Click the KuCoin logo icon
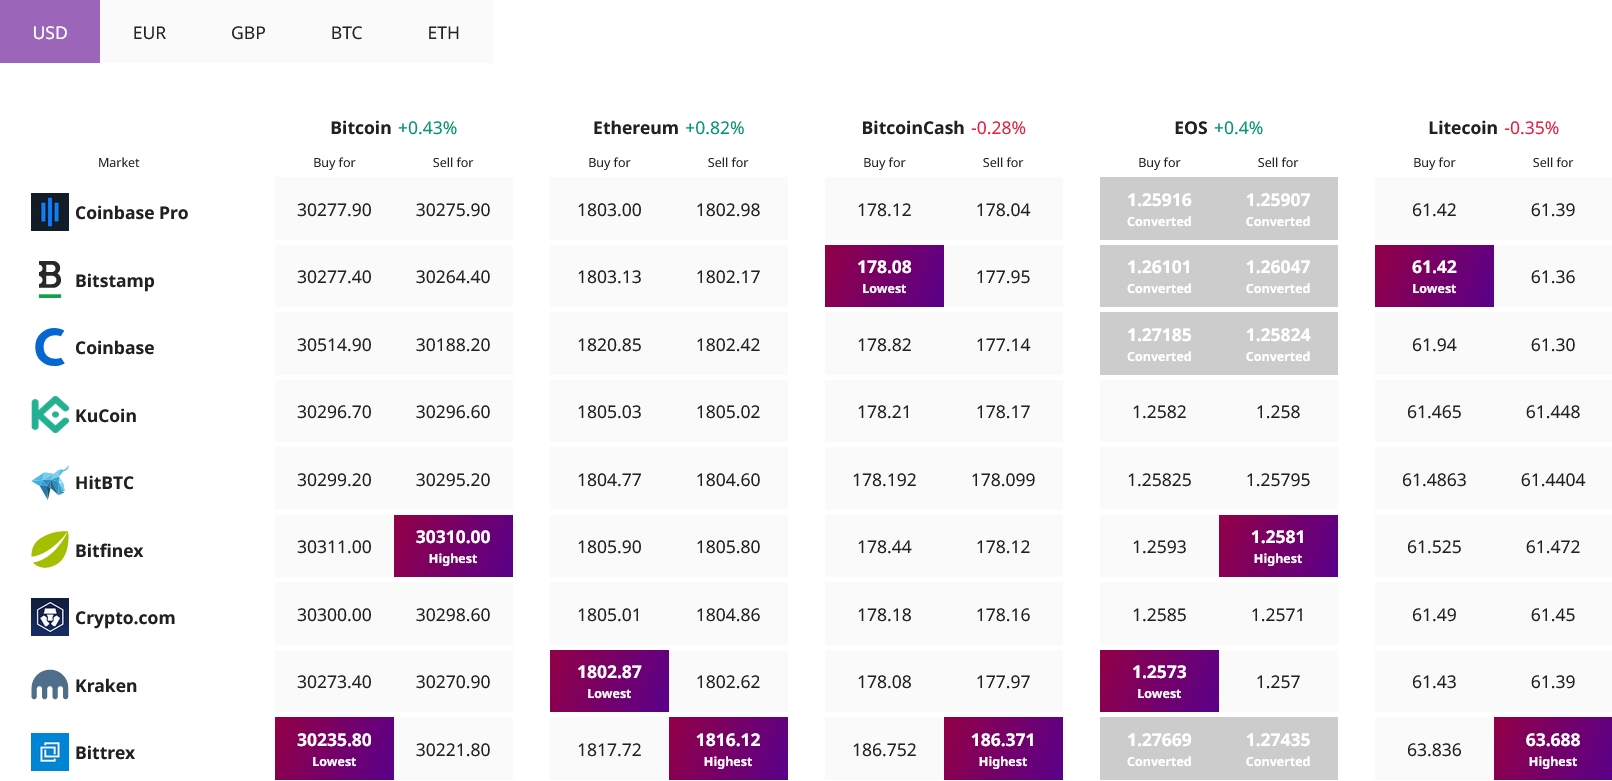This screenshot has width=1612, height=781. coord(50,415)
